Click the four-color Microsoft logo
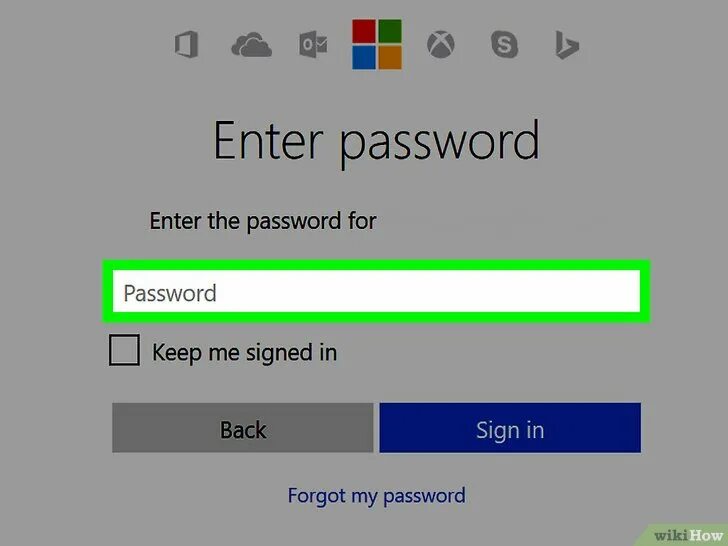The width and height of the screenshot is (728, 546). (x=377, y=44)
